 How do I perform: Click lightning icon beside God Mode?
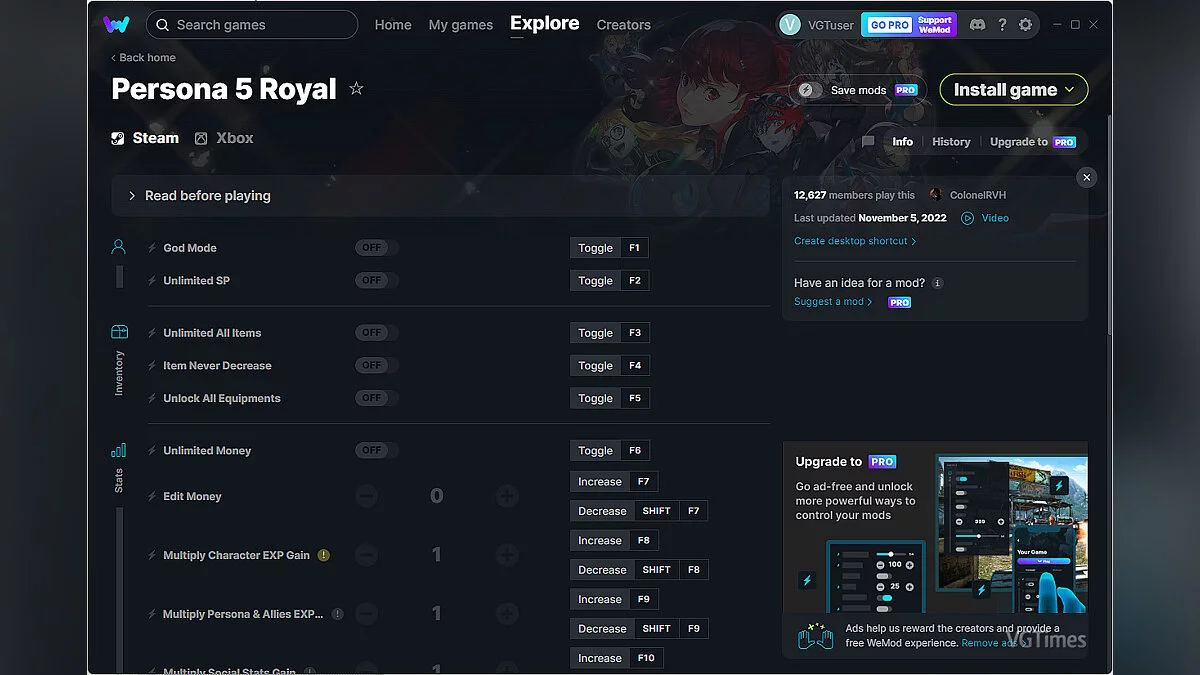152,248
